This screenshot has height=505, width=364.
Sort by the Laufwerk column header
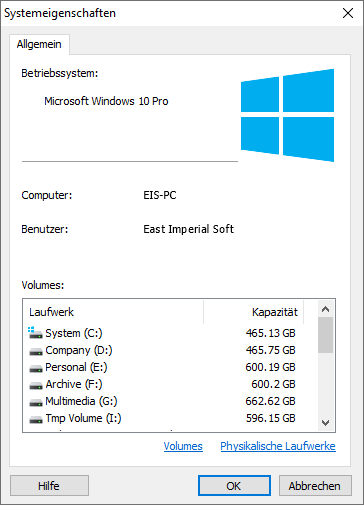(x=113, y=312)
